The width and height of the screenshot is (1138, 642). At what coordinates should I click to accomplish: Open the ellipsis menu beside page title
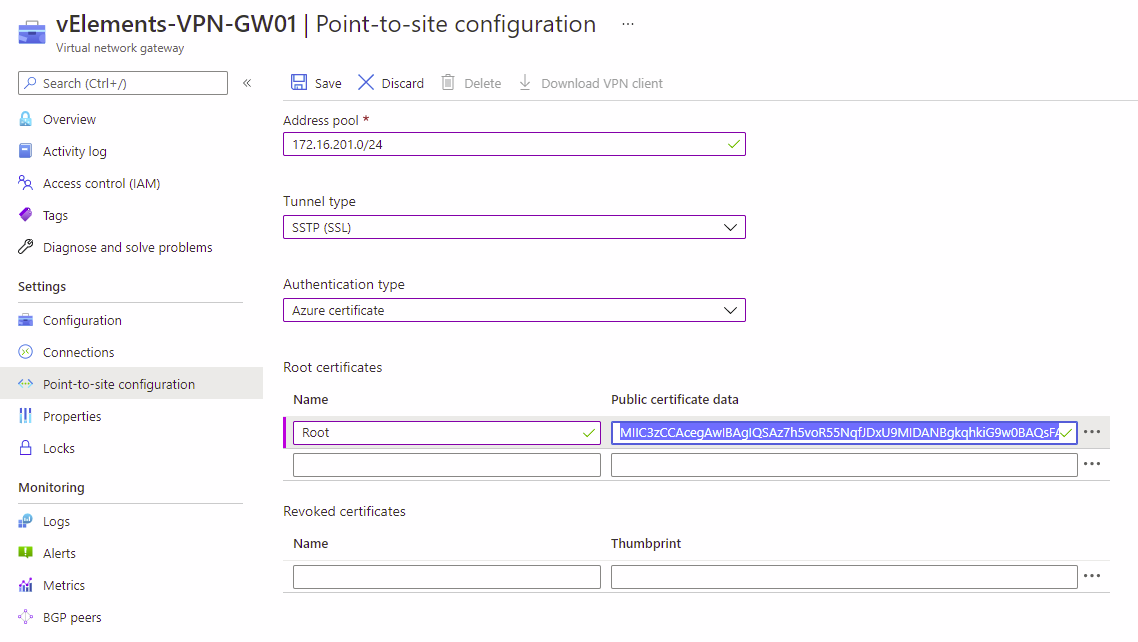(627, 22)
